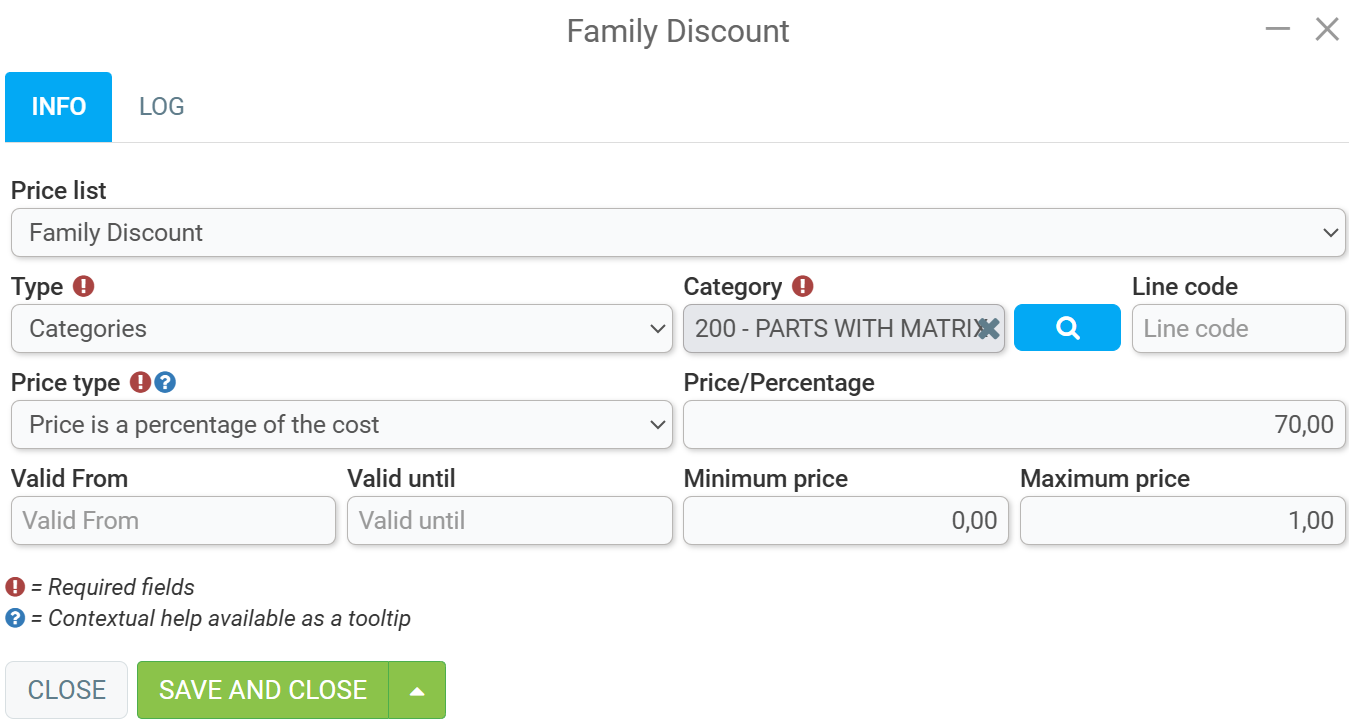The height and width of the screenshot is (728, 1349).
Task: Click the red required icon next to Category
Action: (803, 286)
